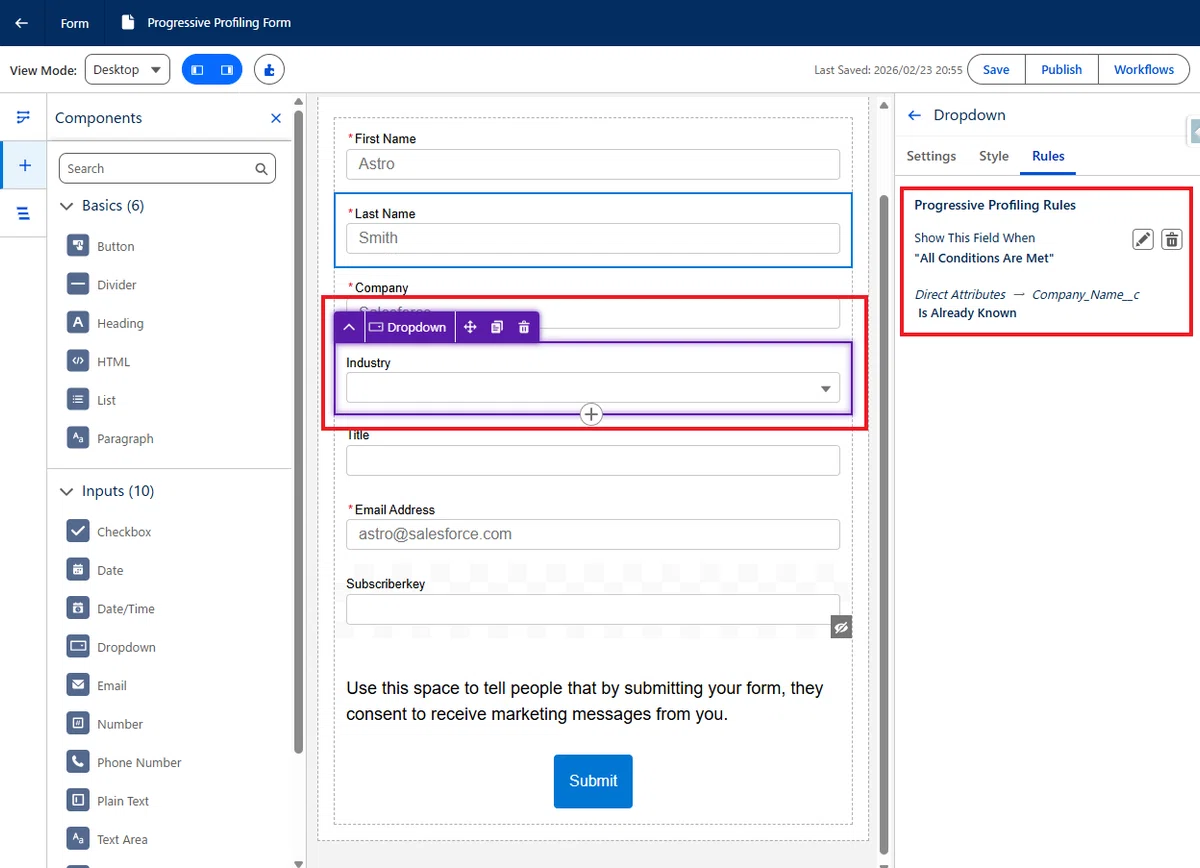Viewport: 1200px width, 868px height.
Task: Select the Divider component icon
Action: [x=78, y=284]
